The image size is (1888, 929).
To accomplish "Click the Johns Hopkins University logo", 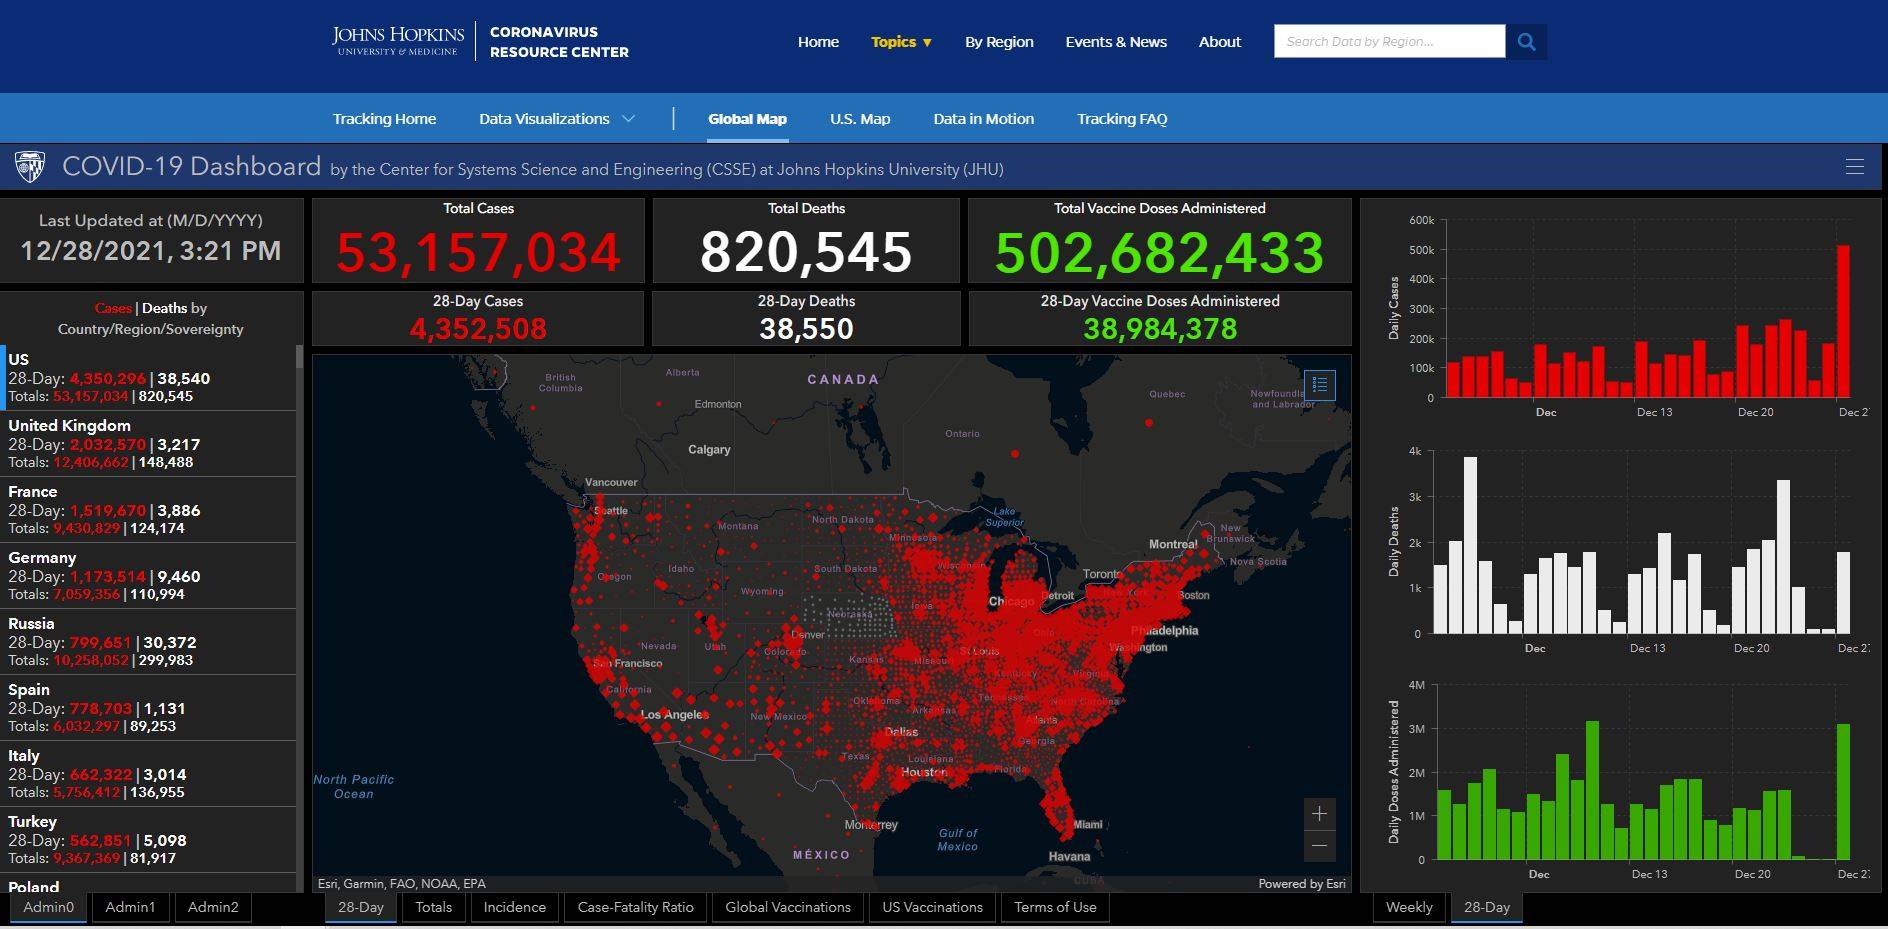I will point(397,42).
